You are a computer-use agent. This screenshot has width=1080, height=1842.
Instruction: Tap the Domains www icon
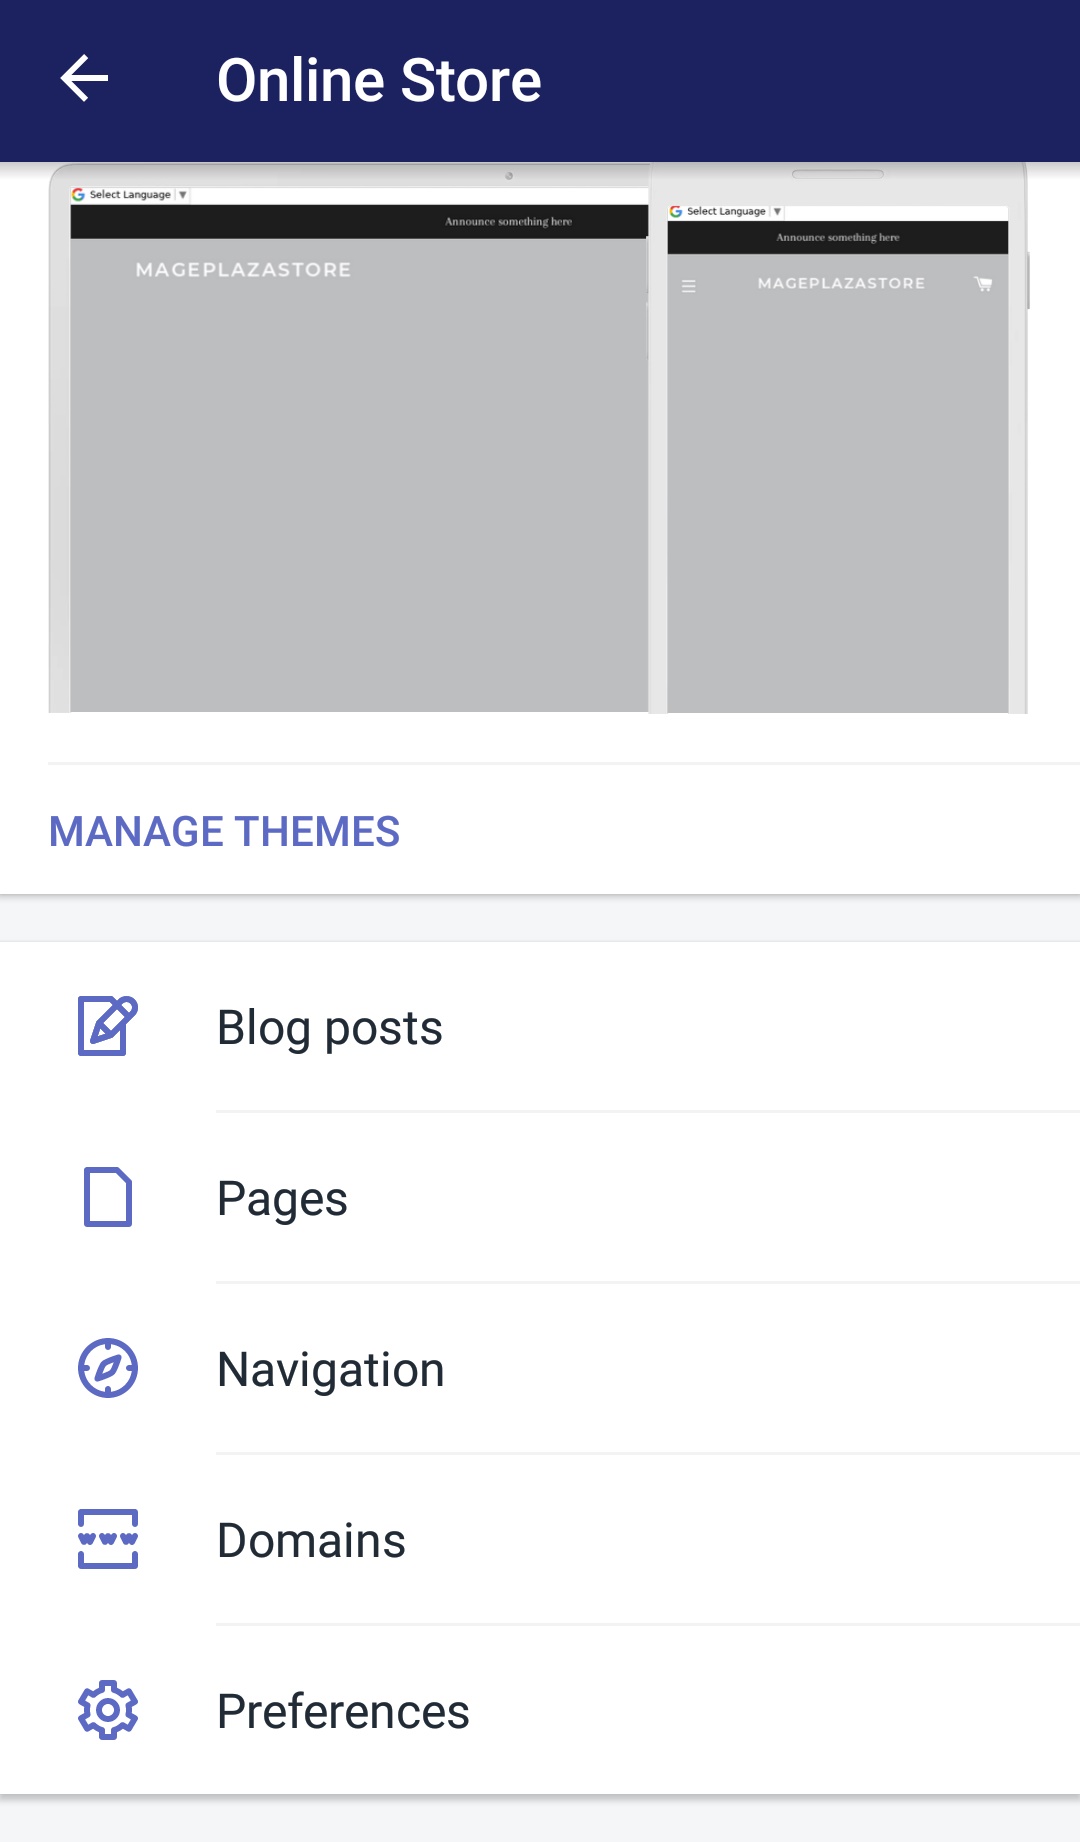[x=108, y=1539]
